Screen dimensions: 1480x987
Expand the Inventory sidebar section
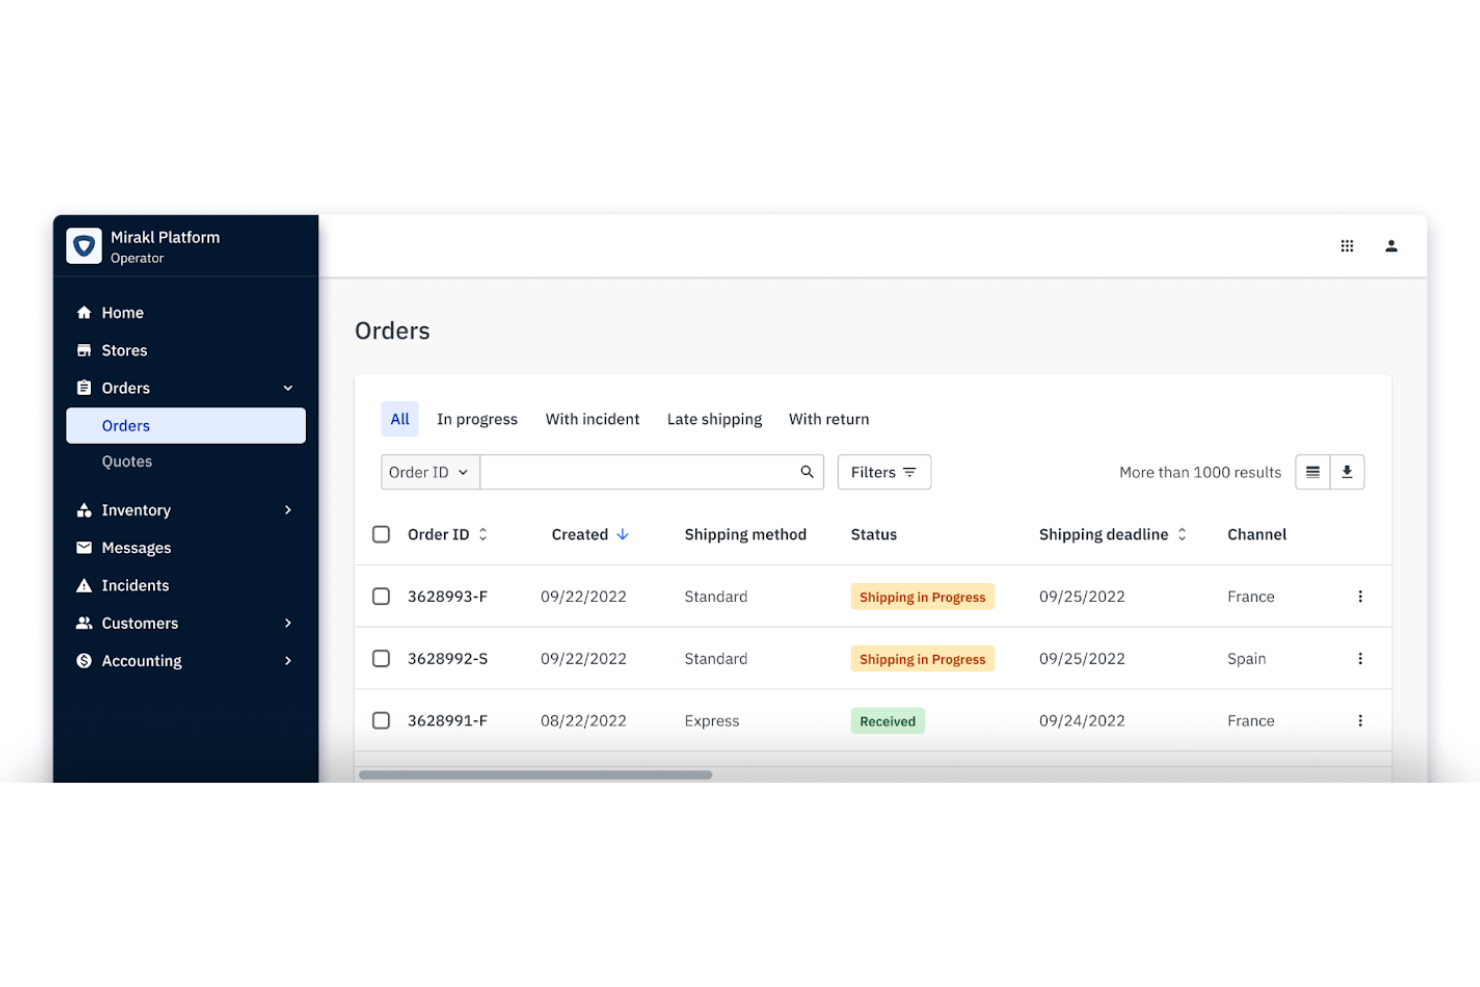tap(288, 510)
